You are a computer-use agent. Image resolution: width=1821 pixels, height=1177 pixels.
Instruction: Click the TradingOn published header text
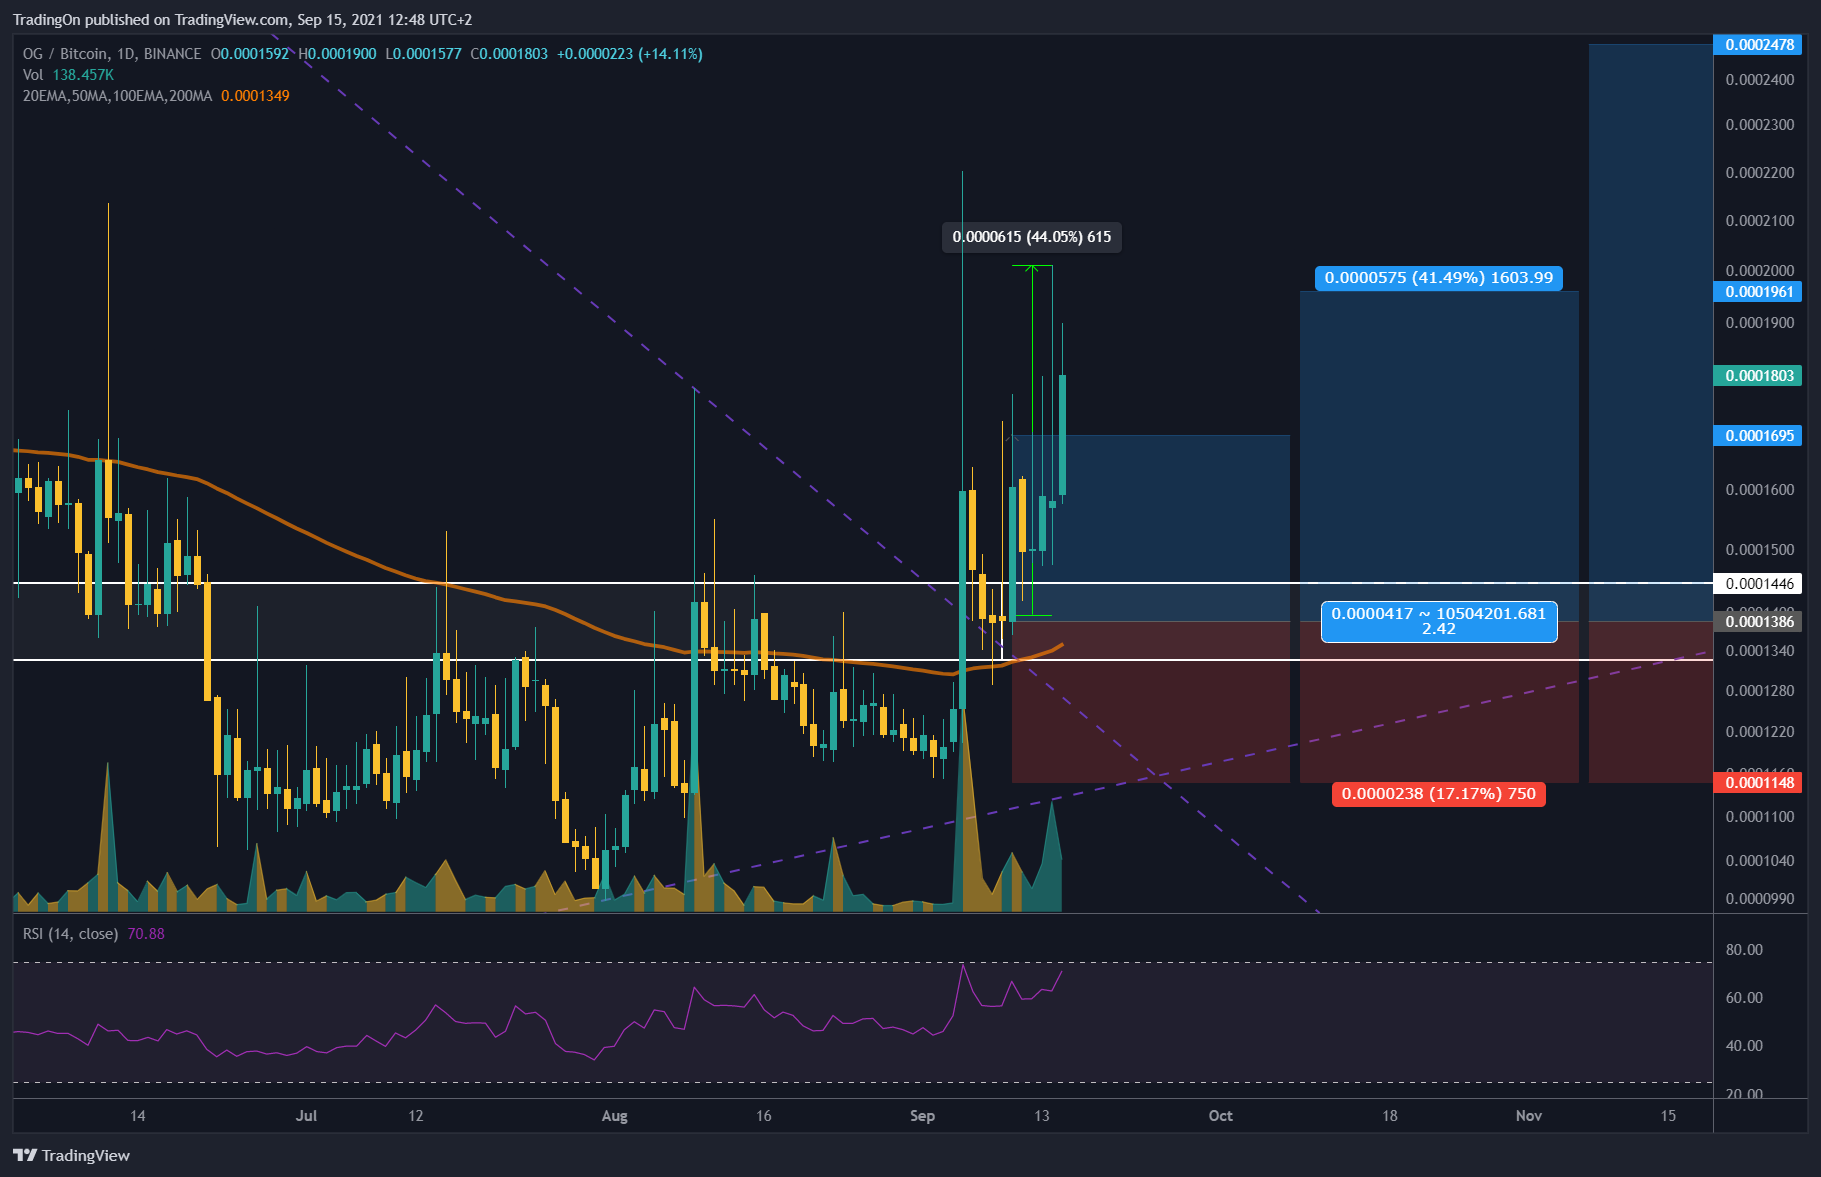[x=242, y=20]
